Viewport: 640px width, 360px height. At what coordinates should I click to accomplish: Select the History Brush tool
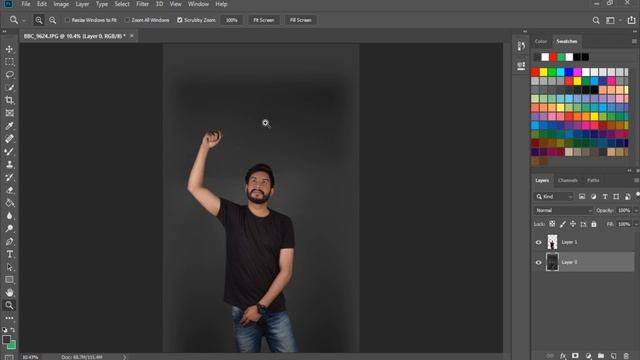9,177
